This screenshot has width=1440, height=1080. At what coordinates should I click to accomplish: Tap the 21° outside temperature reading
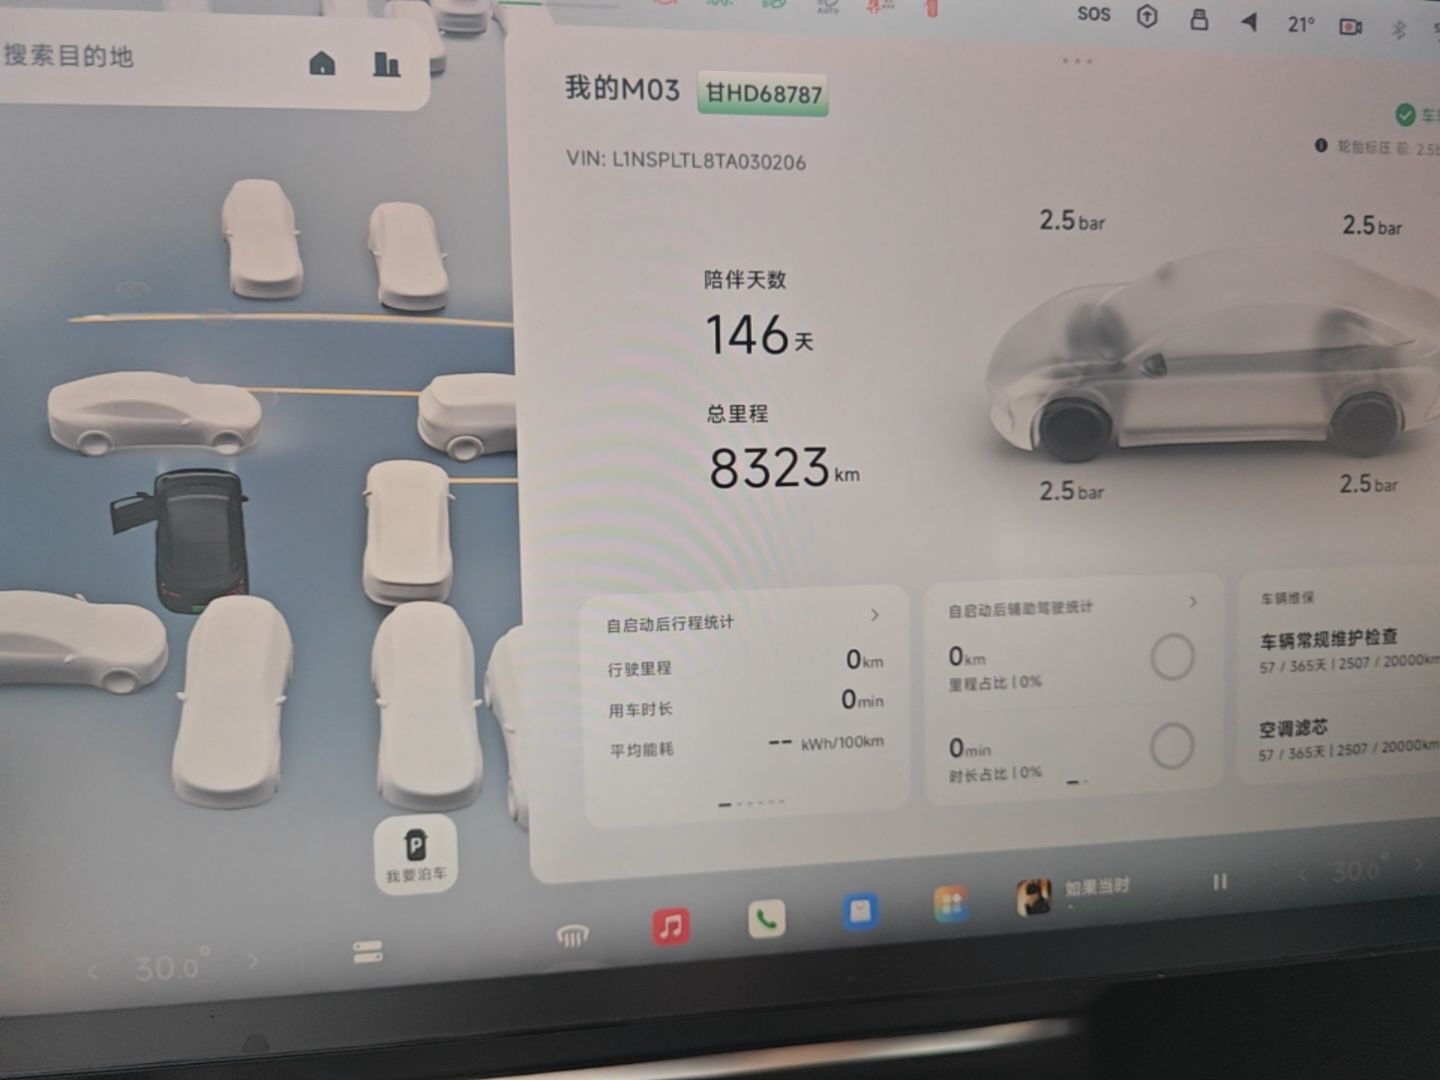click(x=1301, y=24)
